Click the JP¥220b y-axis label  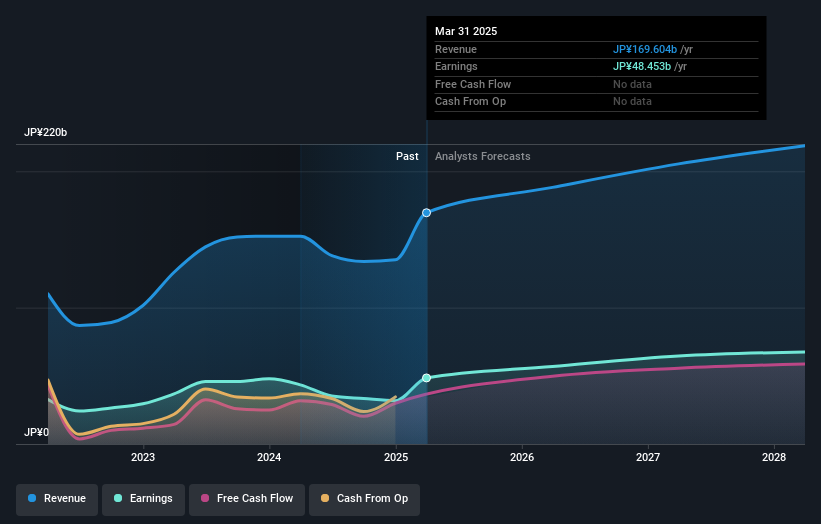46,132
